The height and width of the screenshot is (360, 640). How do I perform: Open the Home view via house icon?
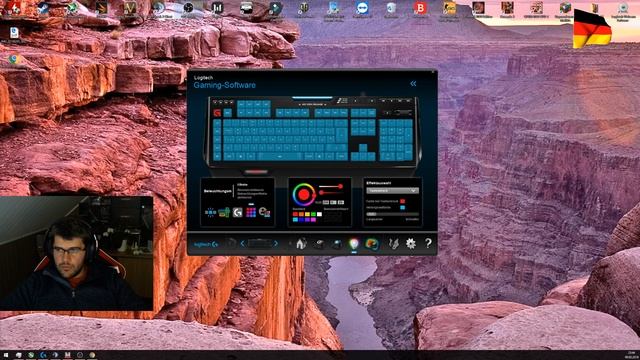click(x=301, y=243)
